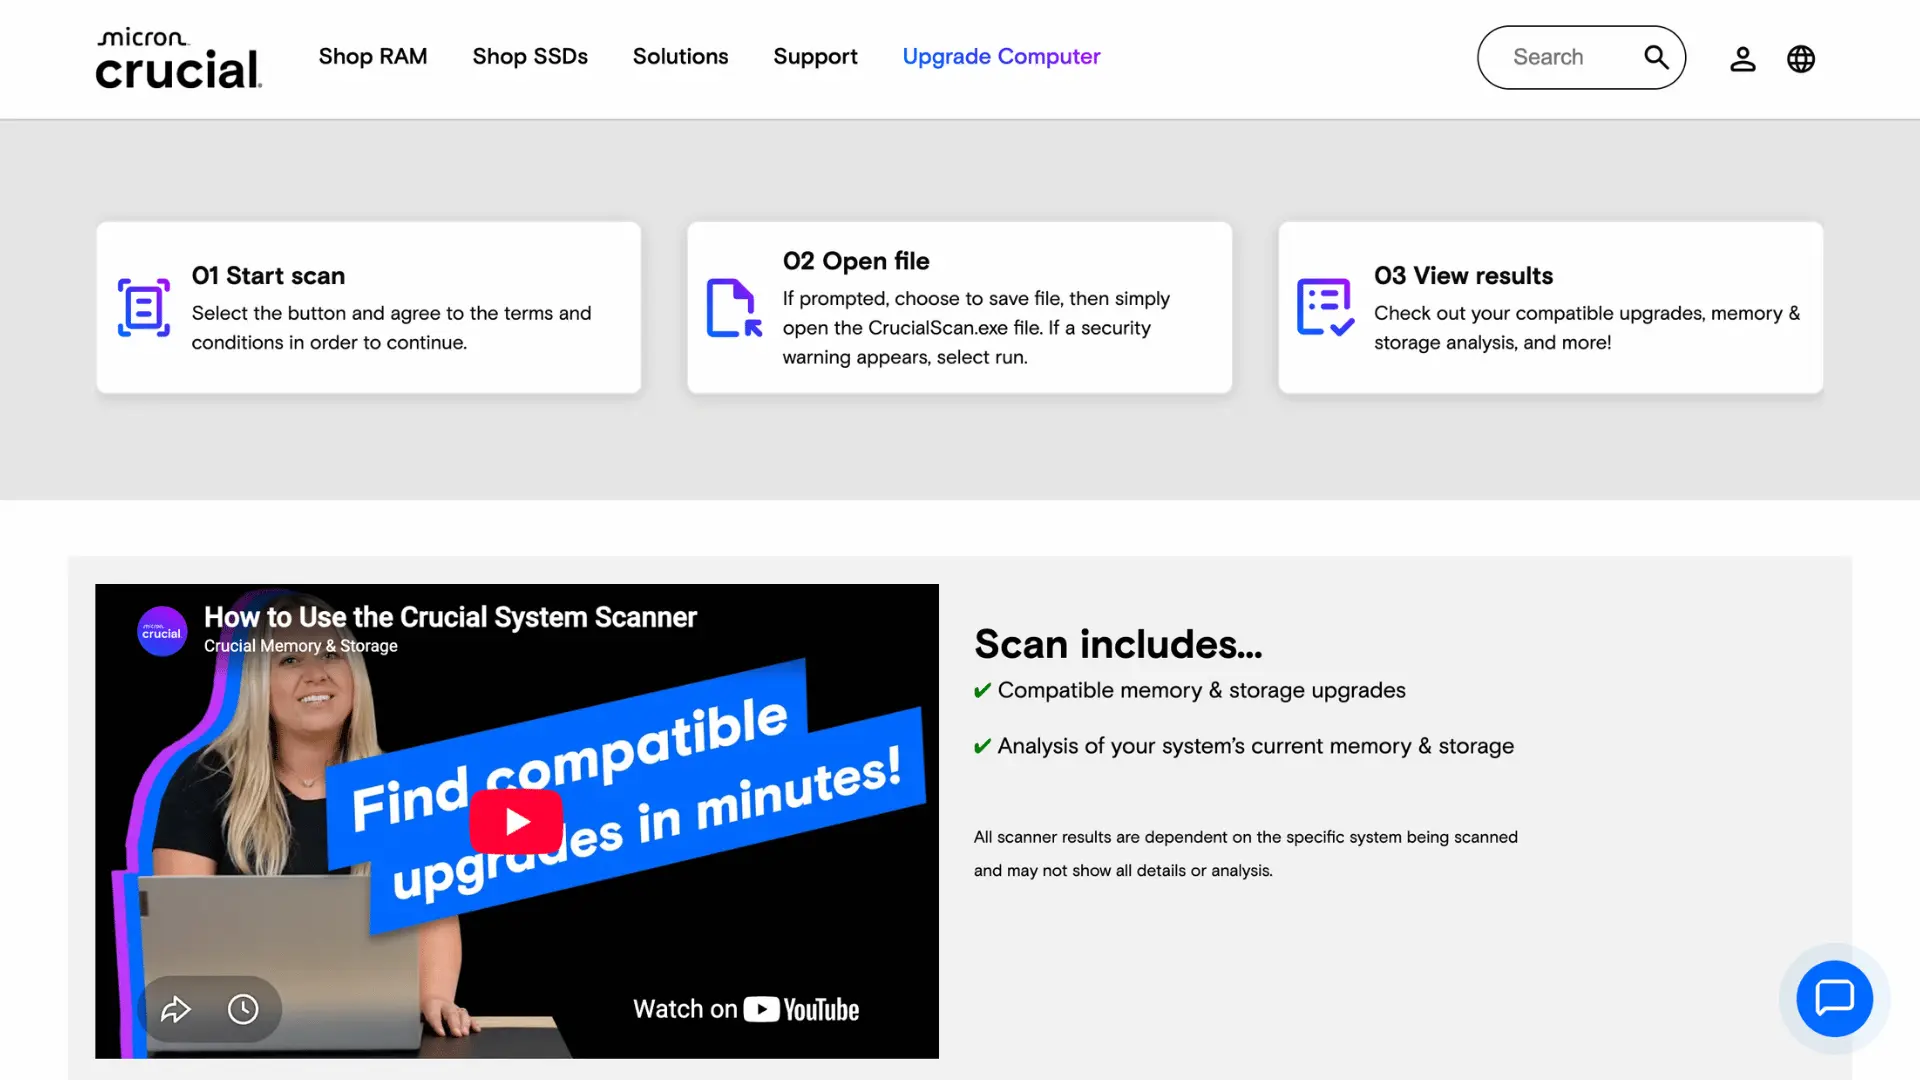Click the Watch later clock icon
This screenshot has height=1080, width=1920.
(x=243, y=1009)
